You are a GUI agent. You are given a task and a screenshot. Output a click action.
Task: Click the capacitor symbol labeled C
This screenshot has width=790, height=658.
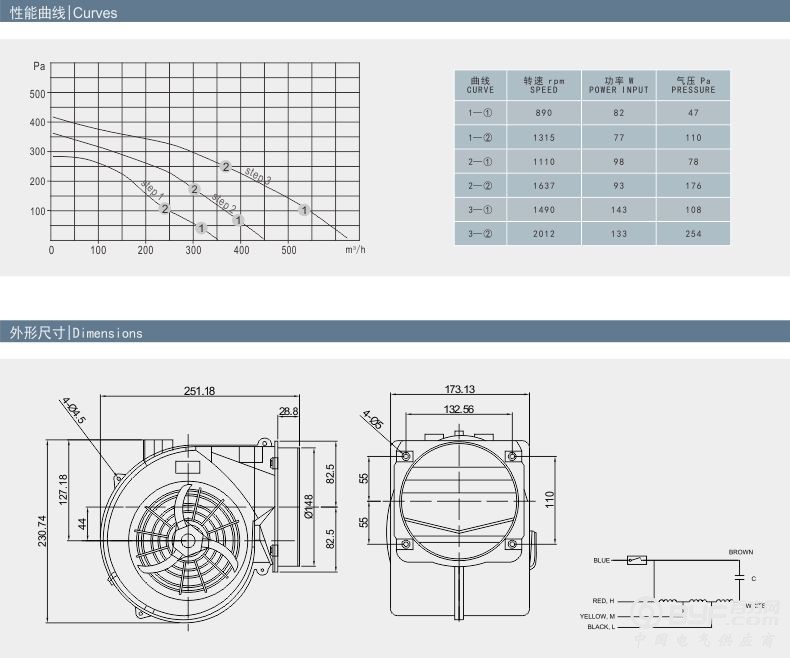click(740, 578)
